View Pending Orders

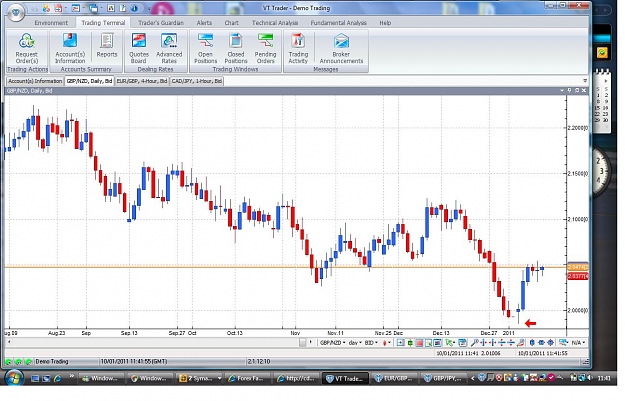pyautogui.click(x=265, y=49)
